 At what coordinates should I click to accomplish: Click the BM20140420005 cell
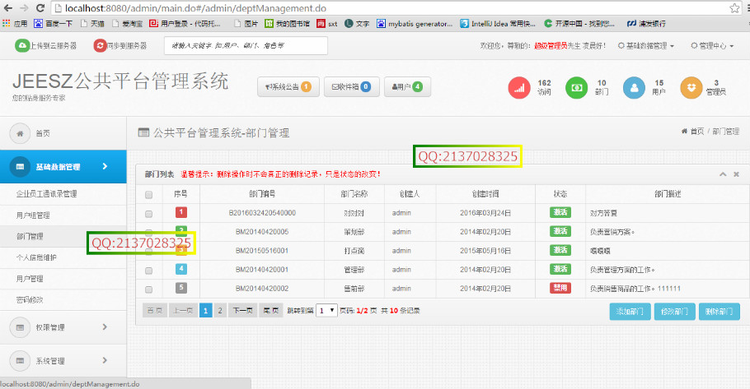(x=262, y=232)
